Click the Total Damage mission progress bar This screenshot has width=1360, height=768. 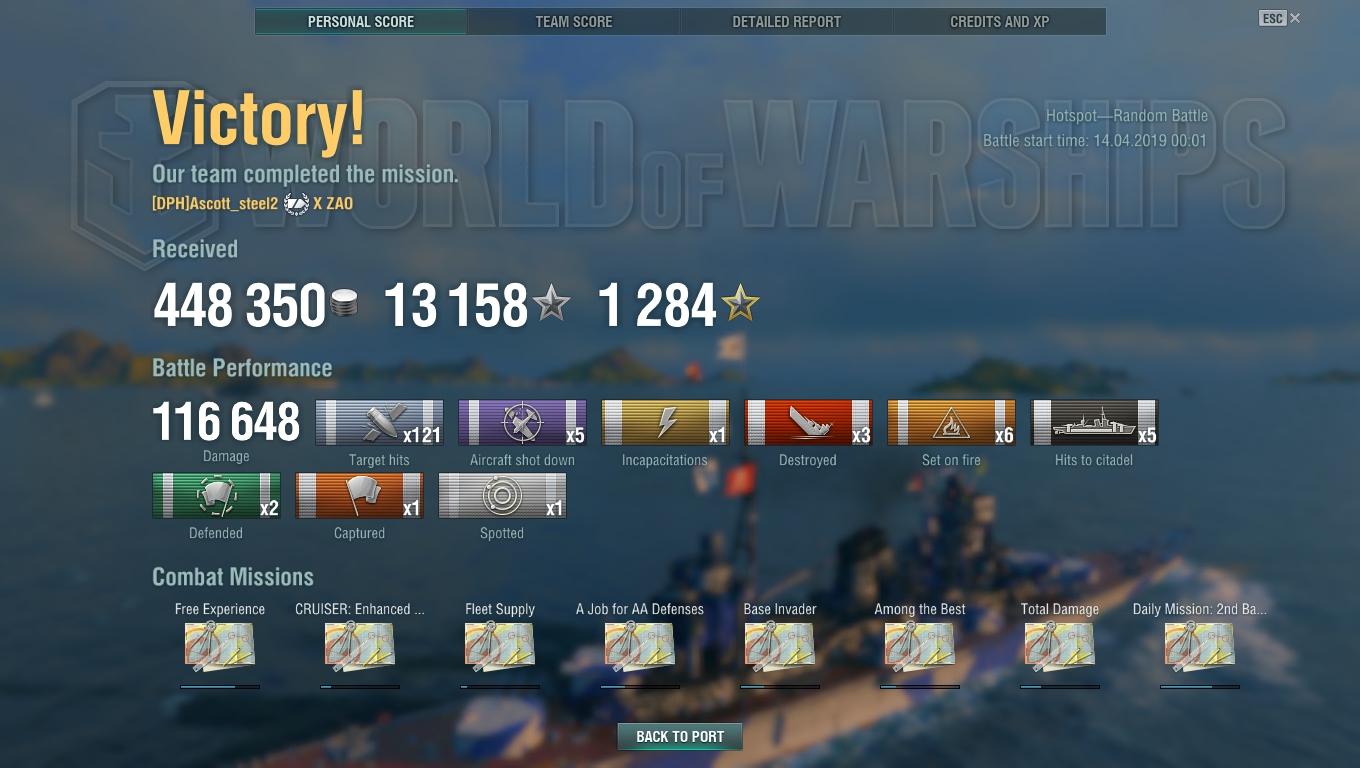(x=1060, y=687)
